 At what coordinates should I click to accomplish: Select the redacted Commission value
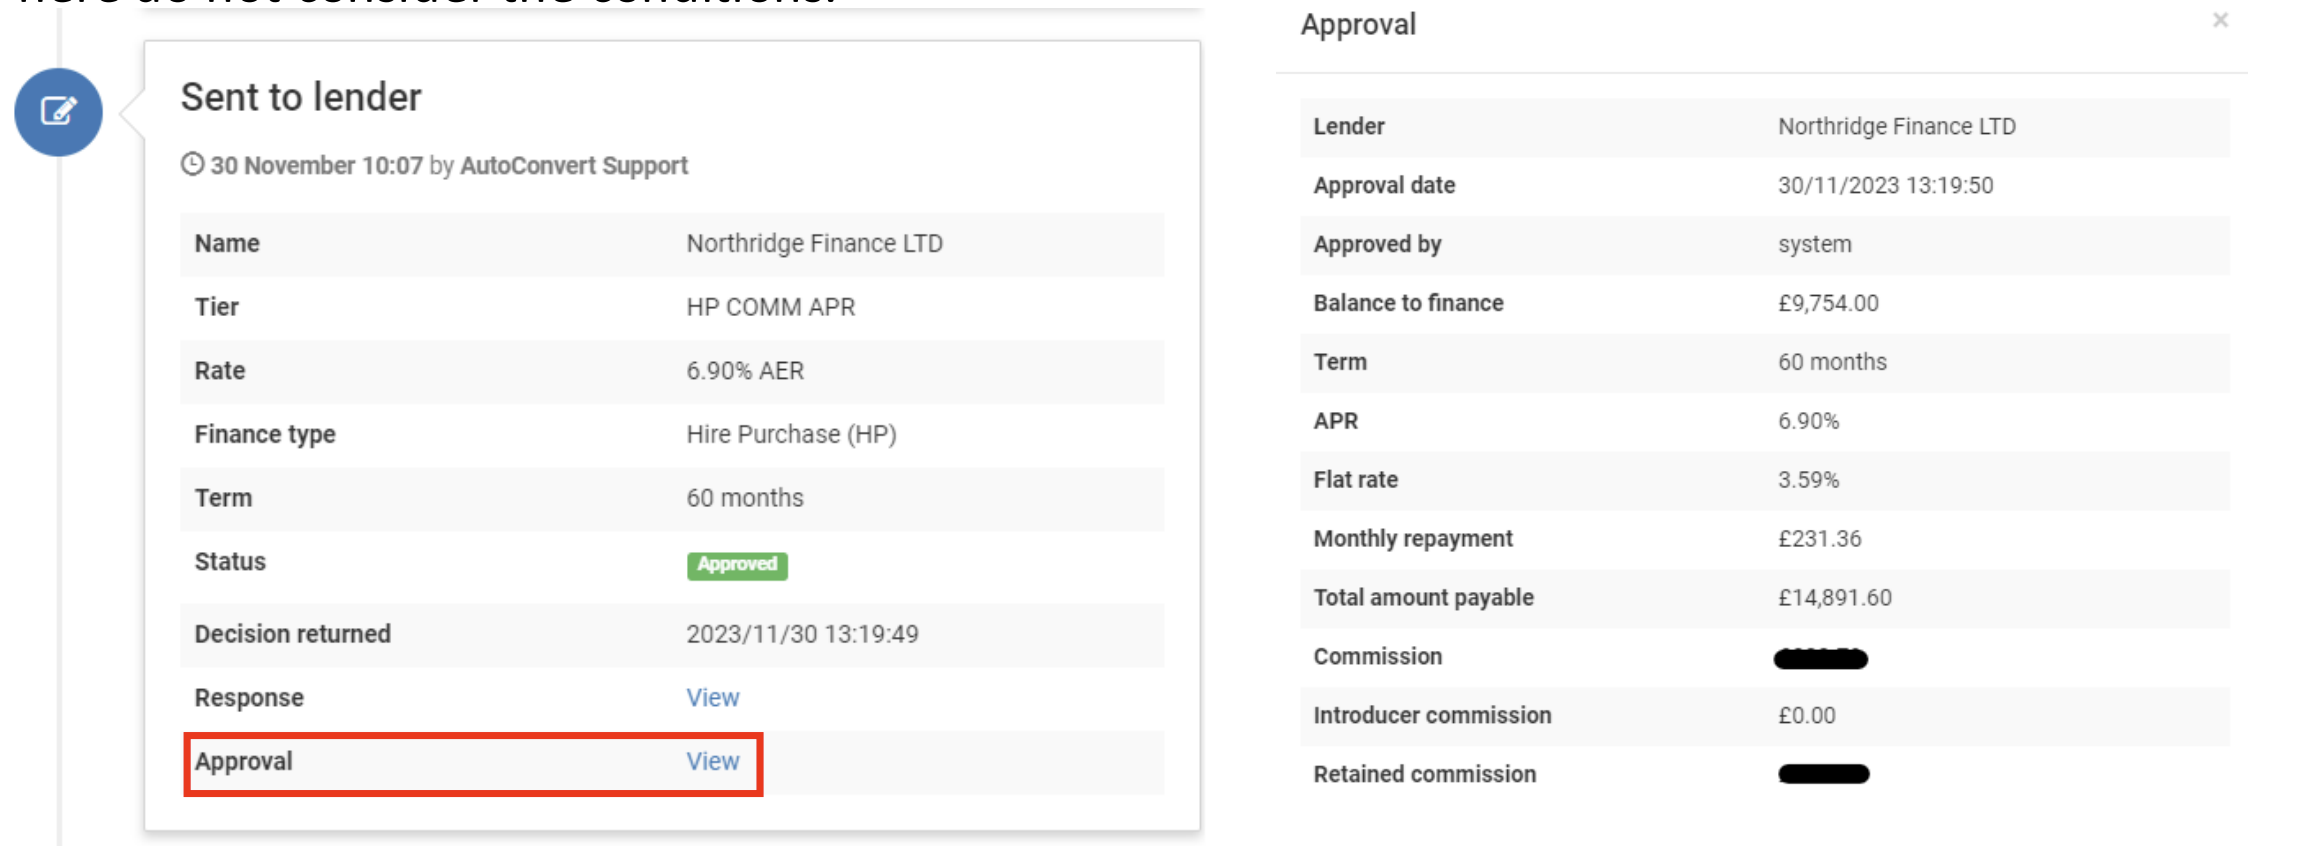1820,658
